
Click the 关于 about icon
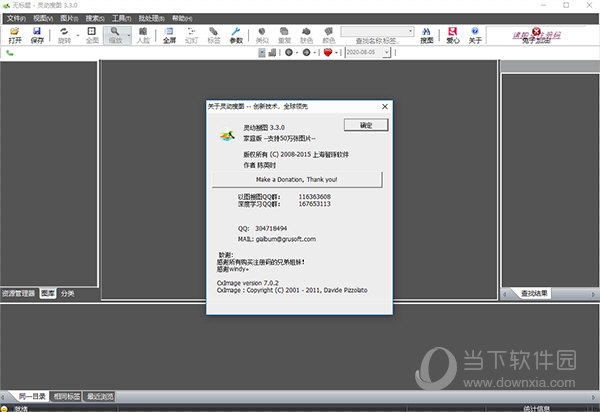[x=475, y=35]
